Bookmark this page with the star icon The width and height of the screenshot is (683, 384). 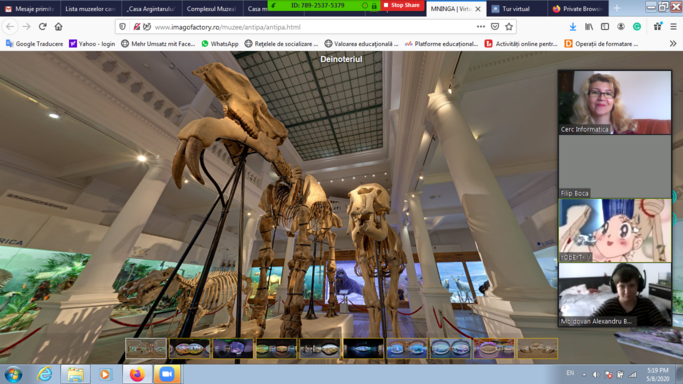tap(509, 27)
